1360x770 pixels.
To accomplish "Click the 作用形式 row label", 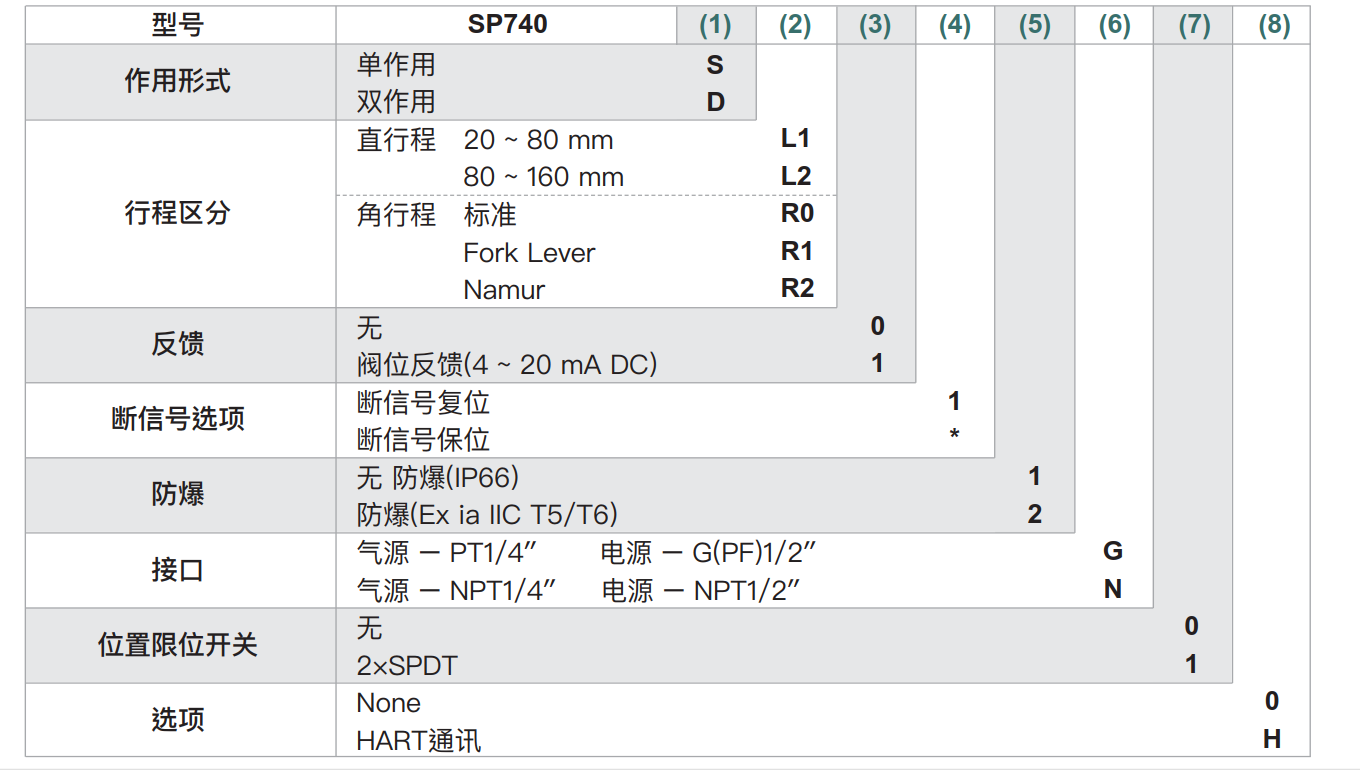I will click(178, 82).
